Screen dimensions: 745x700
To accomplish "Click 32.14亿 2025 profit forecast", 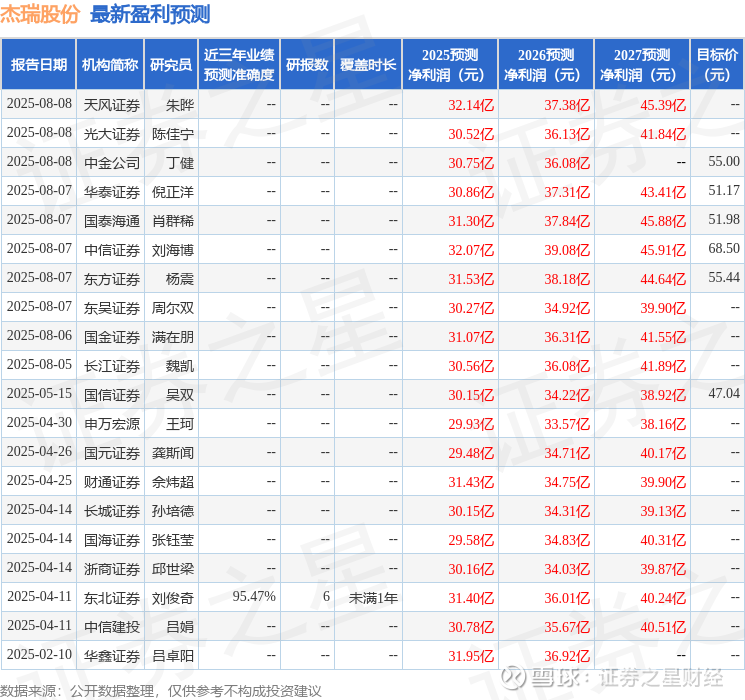I will [x=471, y=105].
